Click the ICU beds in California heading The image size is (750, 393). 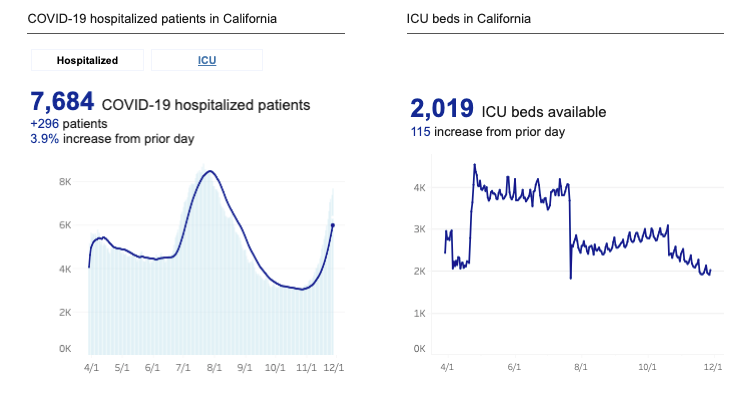click(x=469, y=19)
